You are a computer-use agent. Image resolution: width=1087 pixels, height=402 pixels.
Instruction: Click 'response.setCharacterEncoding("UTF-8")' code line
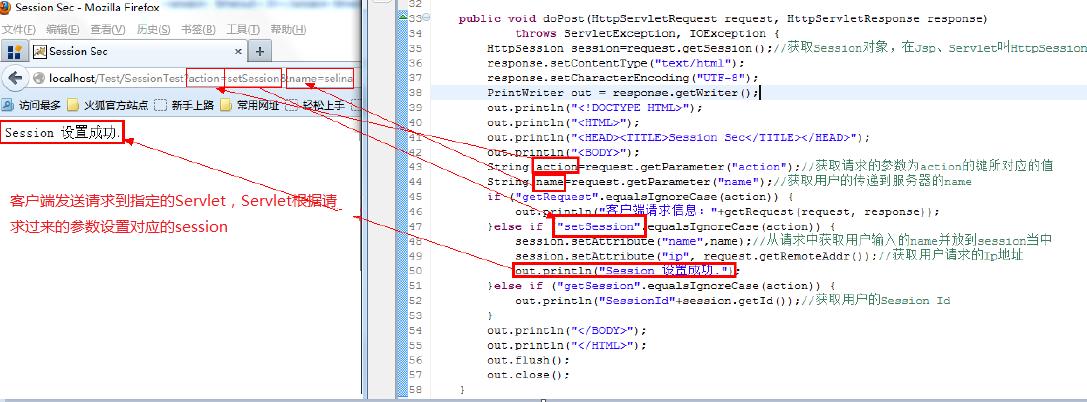pyautogui.click(x=623, y=78)
